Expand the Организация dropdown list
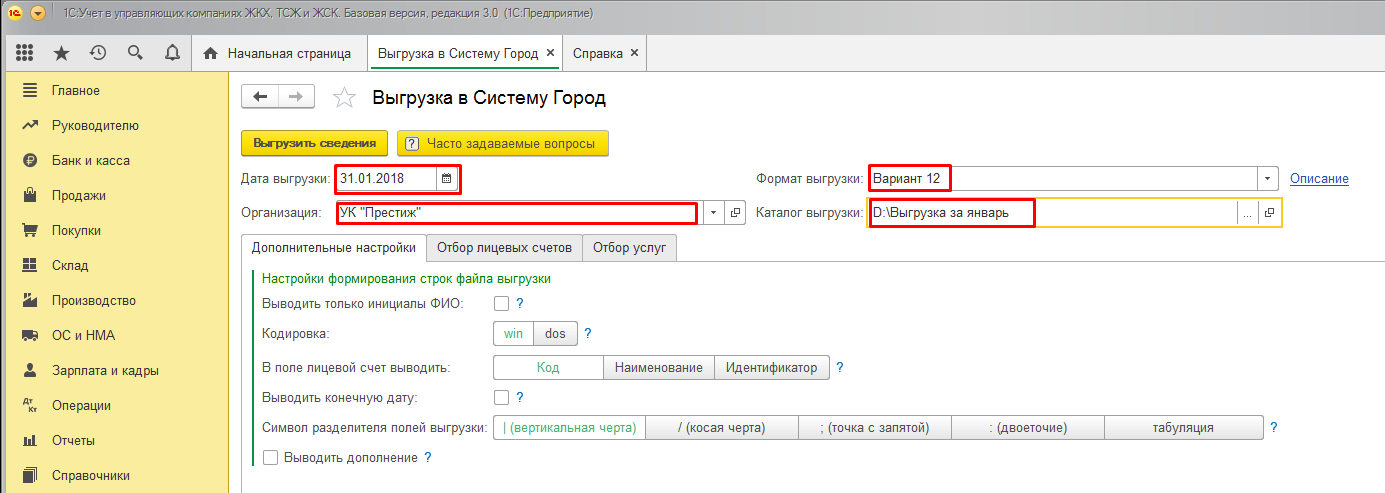Screen dimensions: 1385x493 pyautogui.click(x=714, y=213)
